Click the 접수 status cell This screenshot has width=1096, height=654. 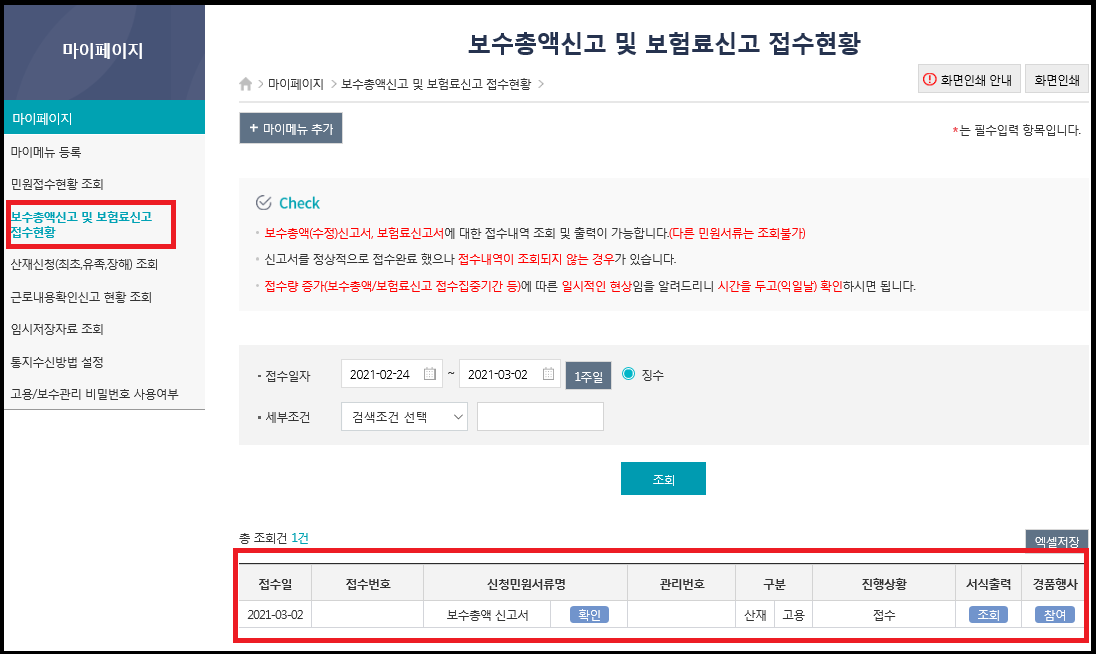(x=884, y=615)
